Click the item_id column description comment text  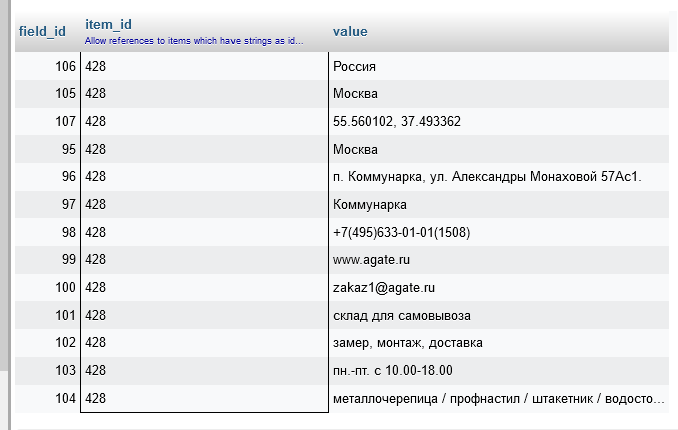(193, 41)
